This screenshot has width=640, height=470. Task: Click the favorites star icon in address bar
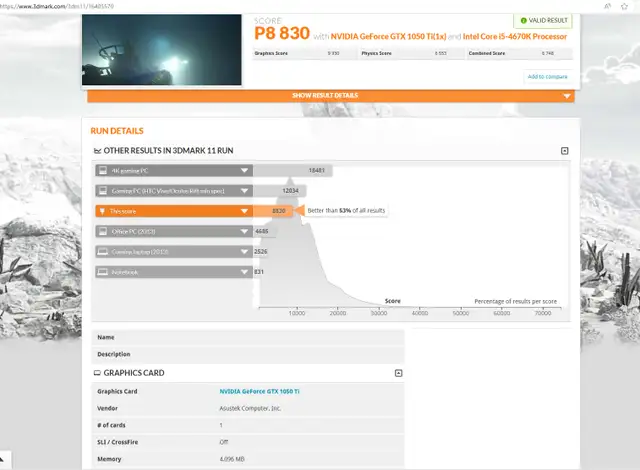(624, 6)
